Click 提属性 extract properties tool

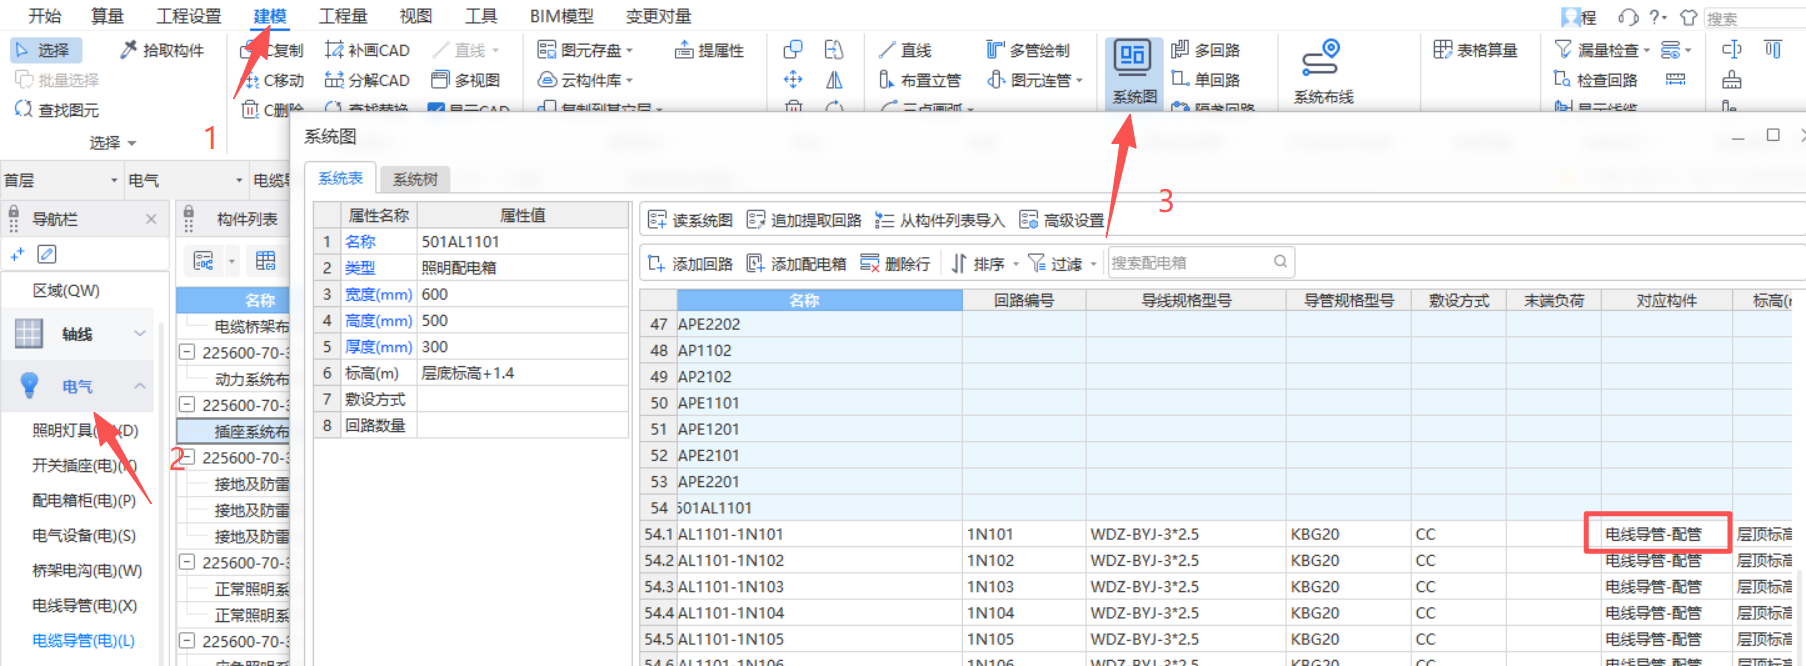tap(710, 50)
